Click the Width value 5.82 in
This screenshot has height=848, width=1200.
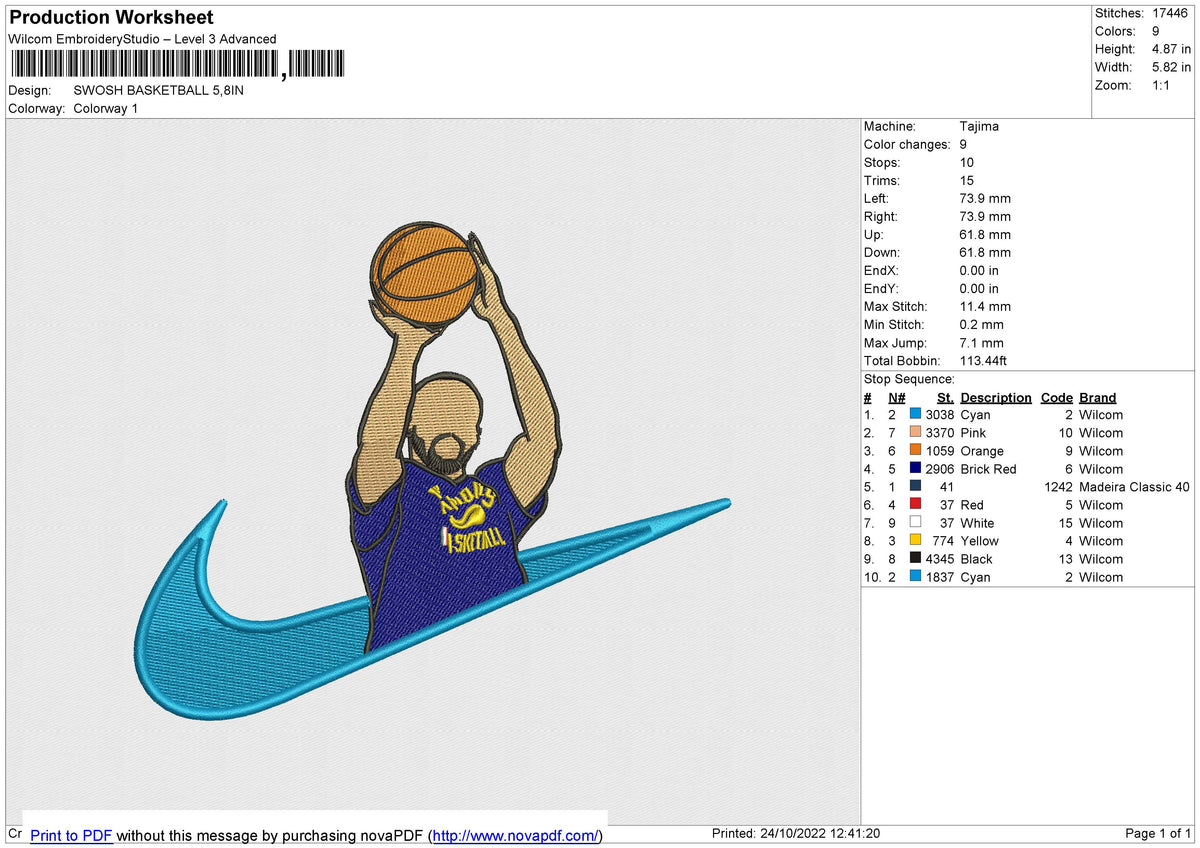1171,67
